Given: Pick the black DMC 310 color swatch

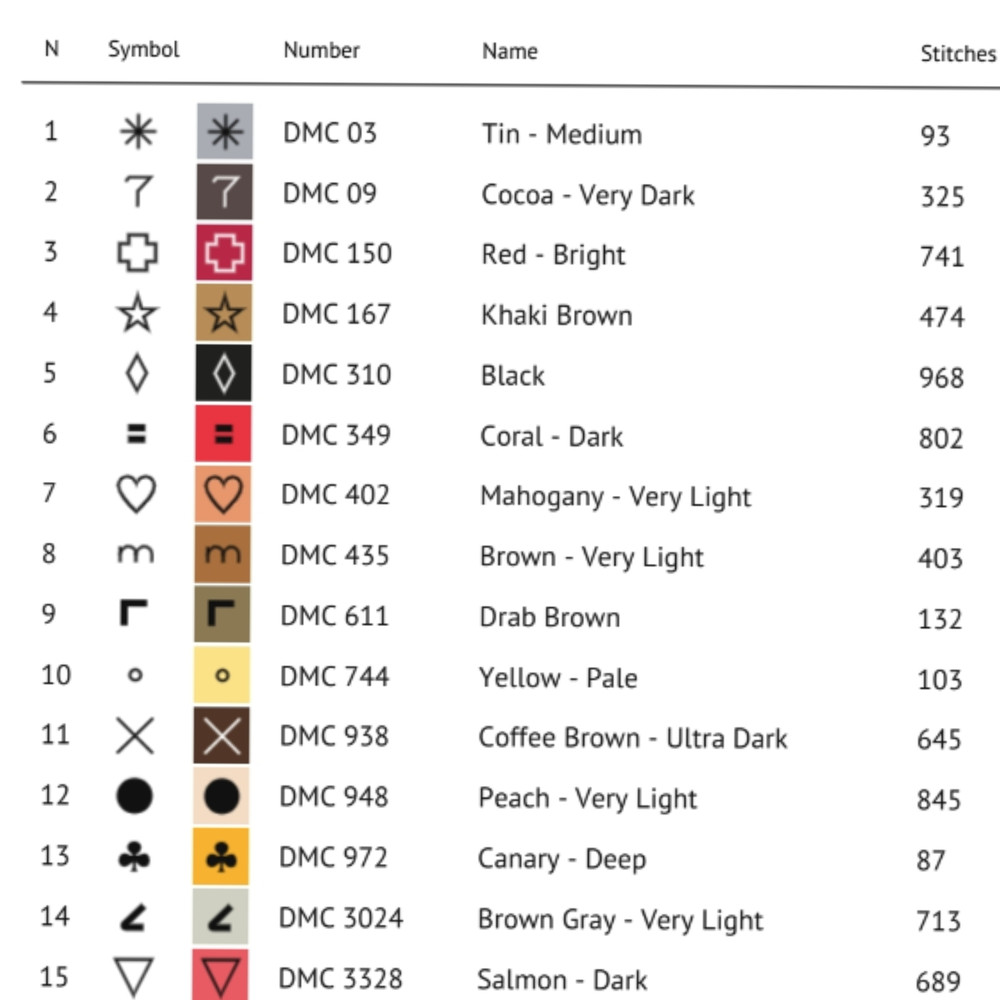Looking at the screenshot, I should tap(224, 374).
